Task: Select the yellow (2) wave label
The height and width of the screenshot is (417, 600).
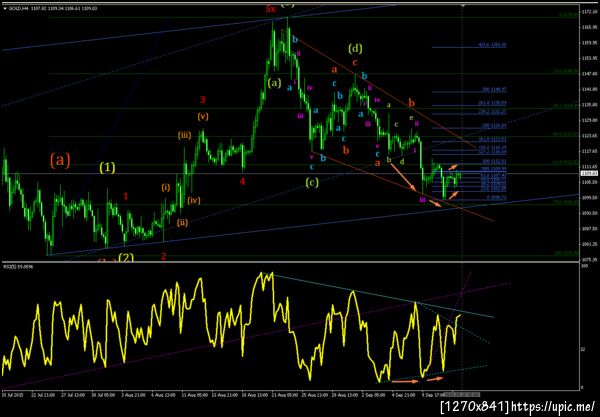Action: [126, 257]
